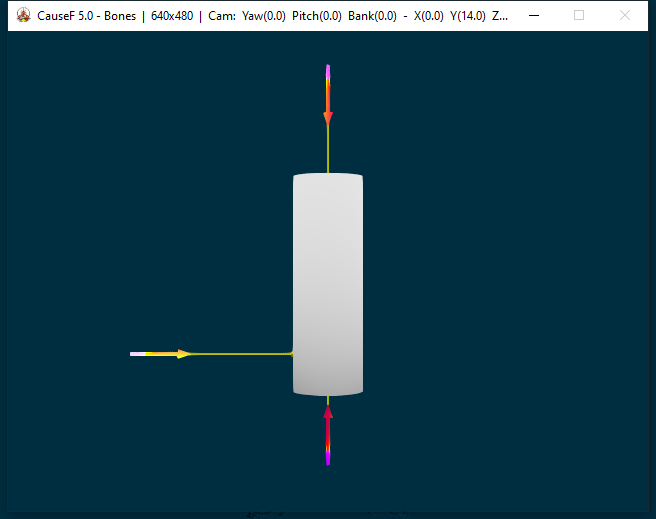Click the red upward arrowhead below the cylinder
656x519 pixels.
pyautogui.click(x=328, y=411)
